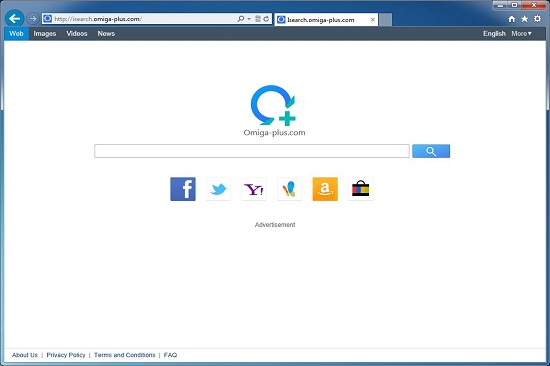
Task: Open the Facebook shortcut icon
Action: pyautogui.click(x=183, y=189)
